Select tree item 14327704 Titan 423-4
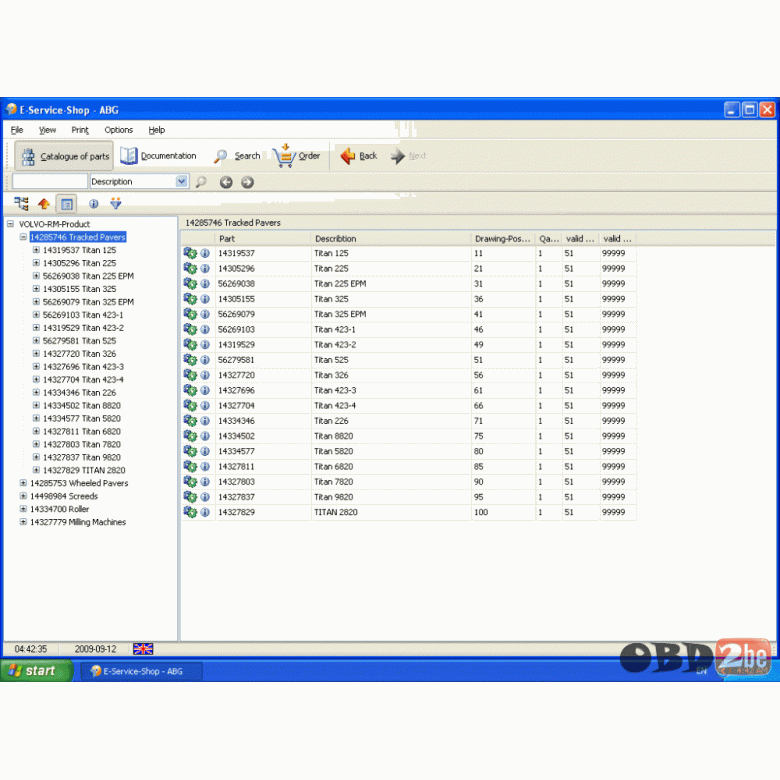This screenshot has width=780, height=780. click(83, 380)
